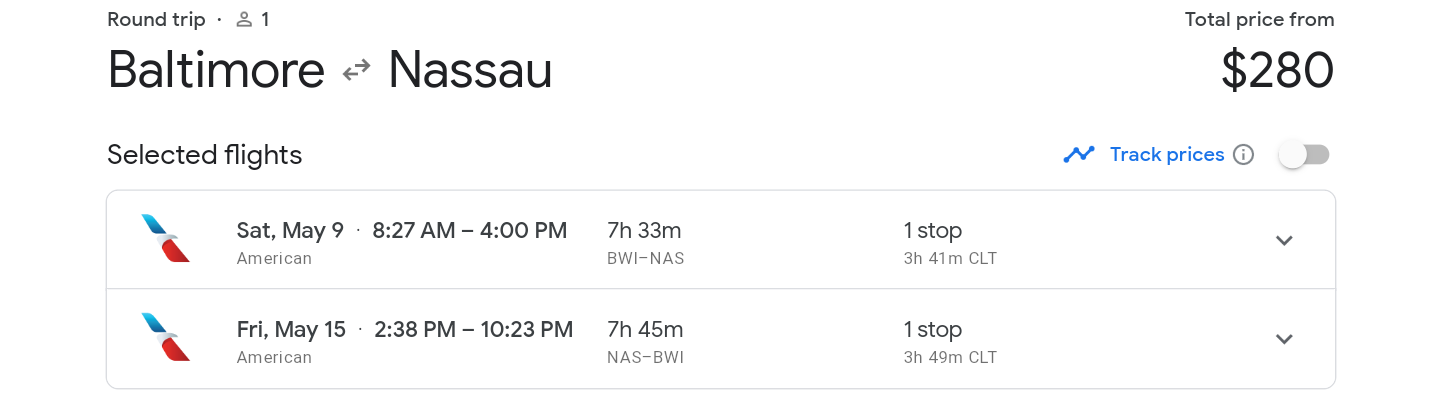Click the $280 total price
The image size is (1440, 416).
click(x=1277, y=71)
